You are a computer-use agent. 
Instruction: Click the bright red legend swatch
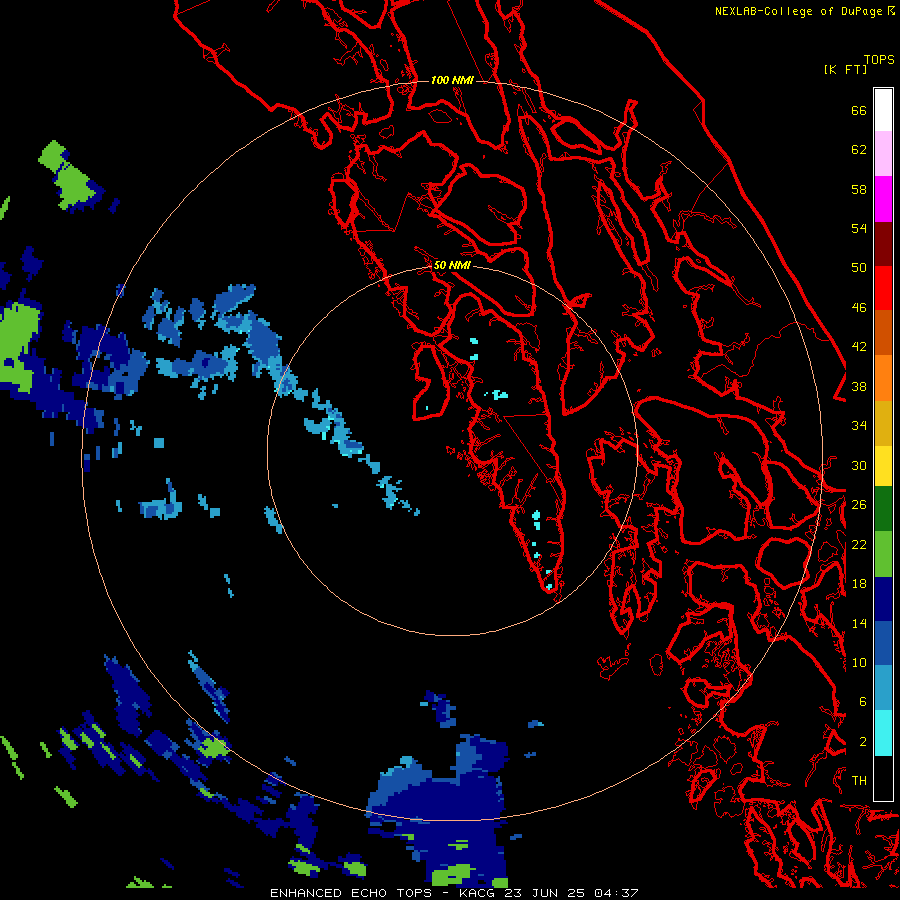883,288
